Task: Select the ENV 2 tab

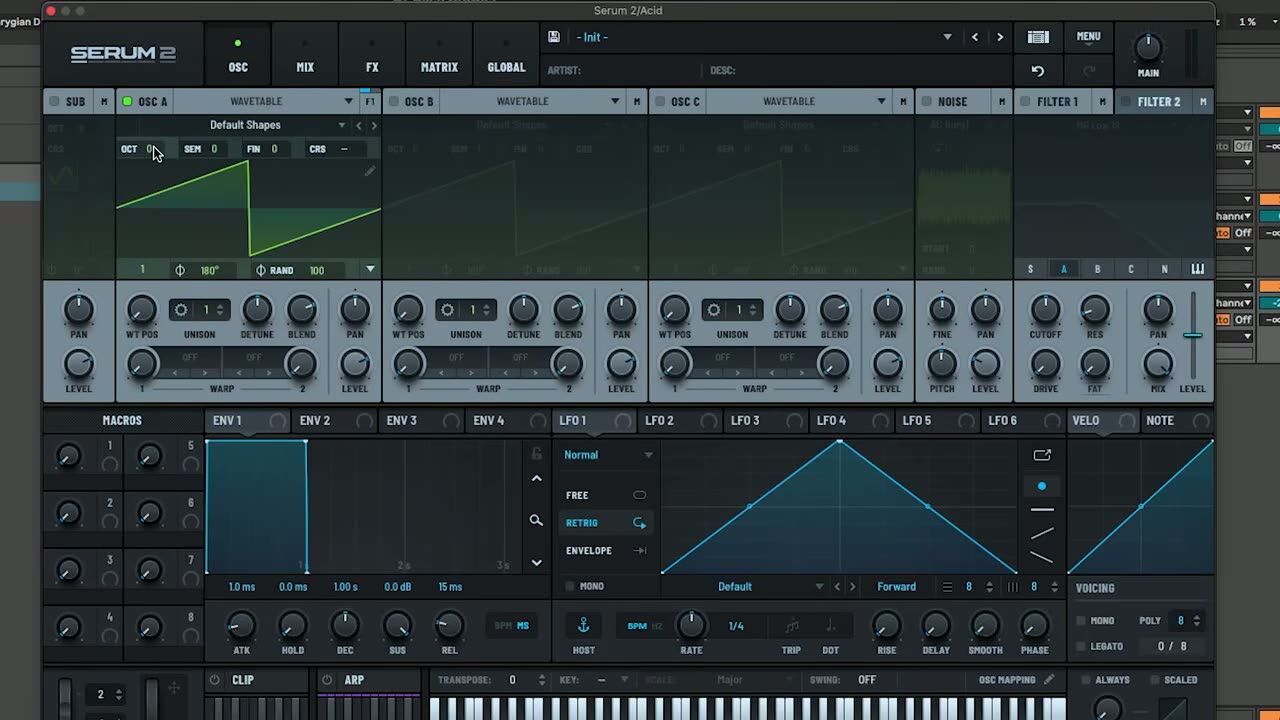Action: (335, 421)
